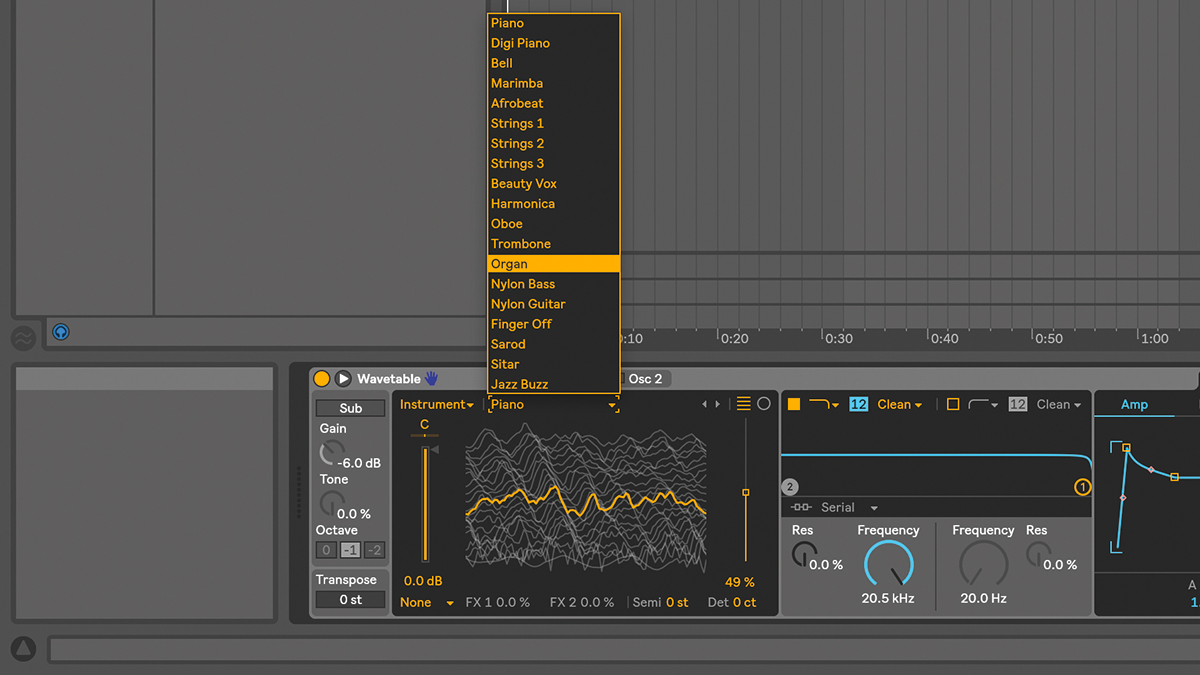Enable the Sub oscillator
Screen dimensions: 1200x675
coord(350,408)
